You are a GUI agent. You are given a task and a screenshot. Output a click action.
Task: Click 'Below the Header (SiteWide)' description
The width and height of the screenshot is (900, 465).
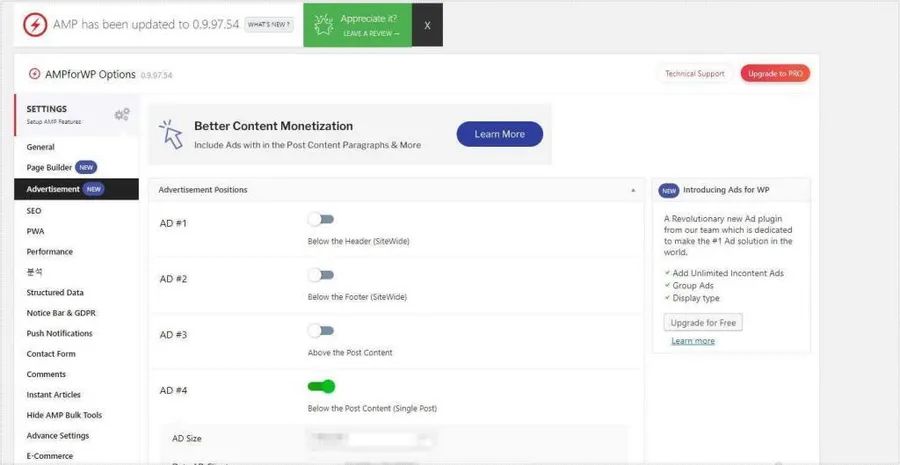click(358, 241)
